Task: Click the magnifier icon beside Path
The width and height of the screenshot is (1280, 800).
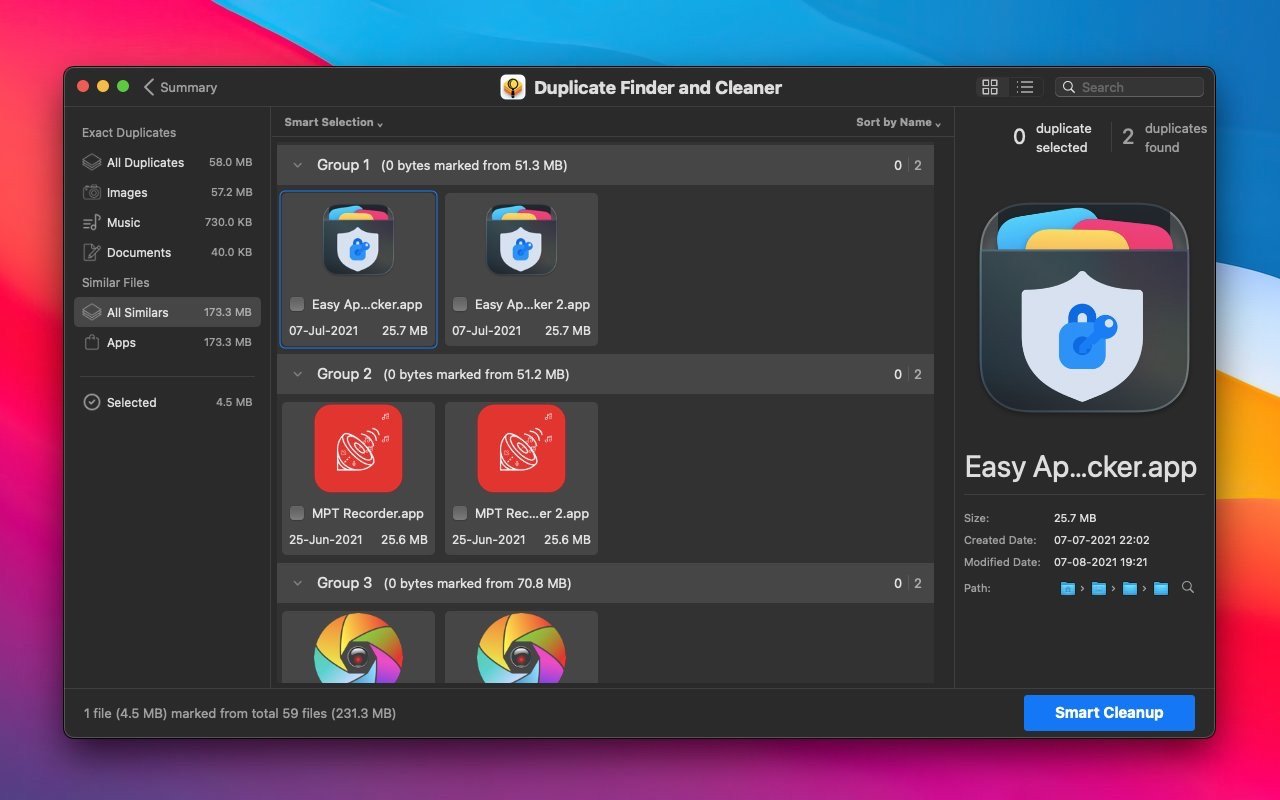Action: coord(1187,588)
